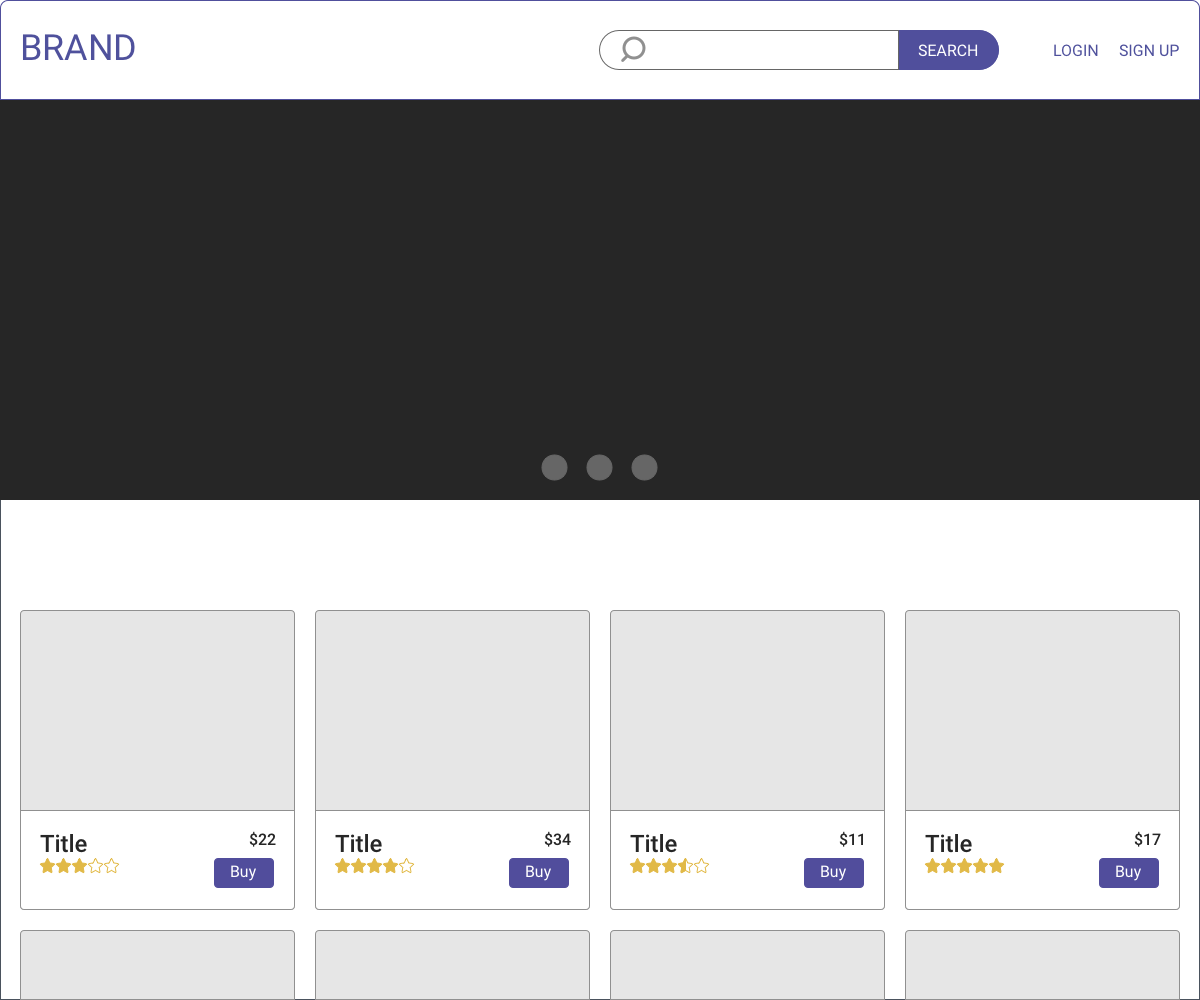Click Title of the $17 product
Image resolution: width=1200 pixels, height=1000 pixels.
(949, 843)
